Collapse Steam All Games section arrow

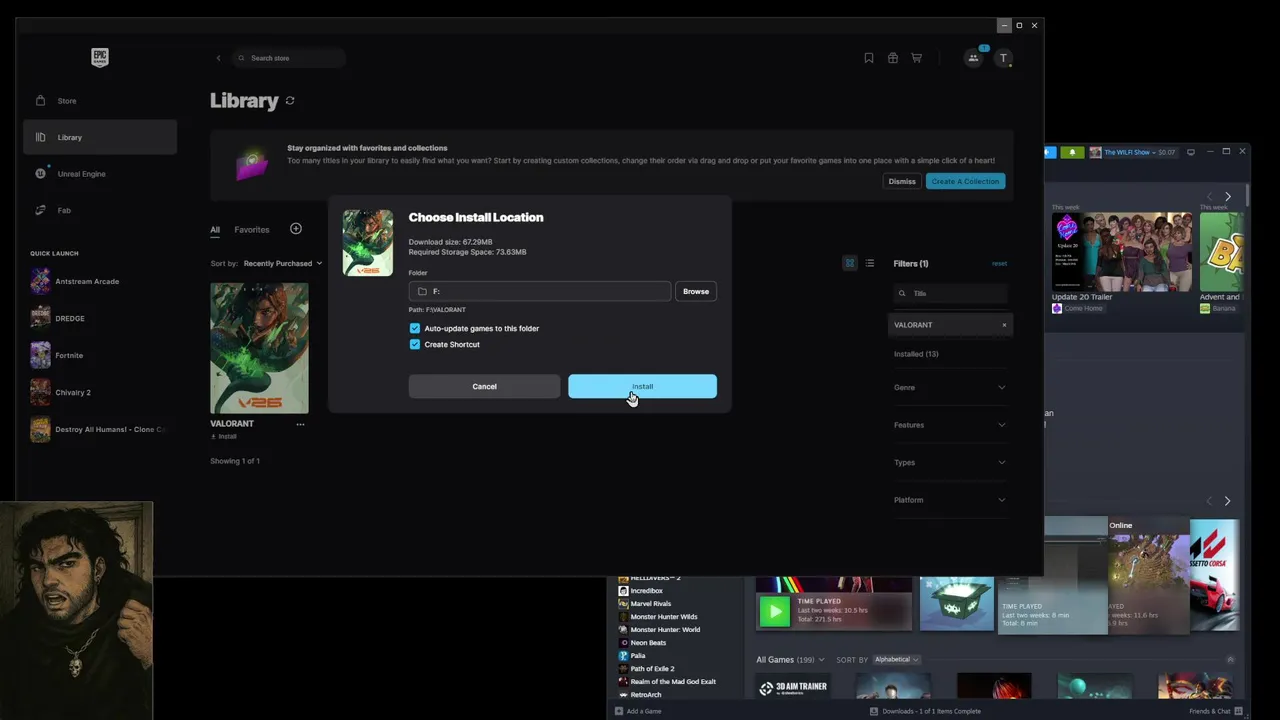pyautogui.click(x=1230, y=660)
